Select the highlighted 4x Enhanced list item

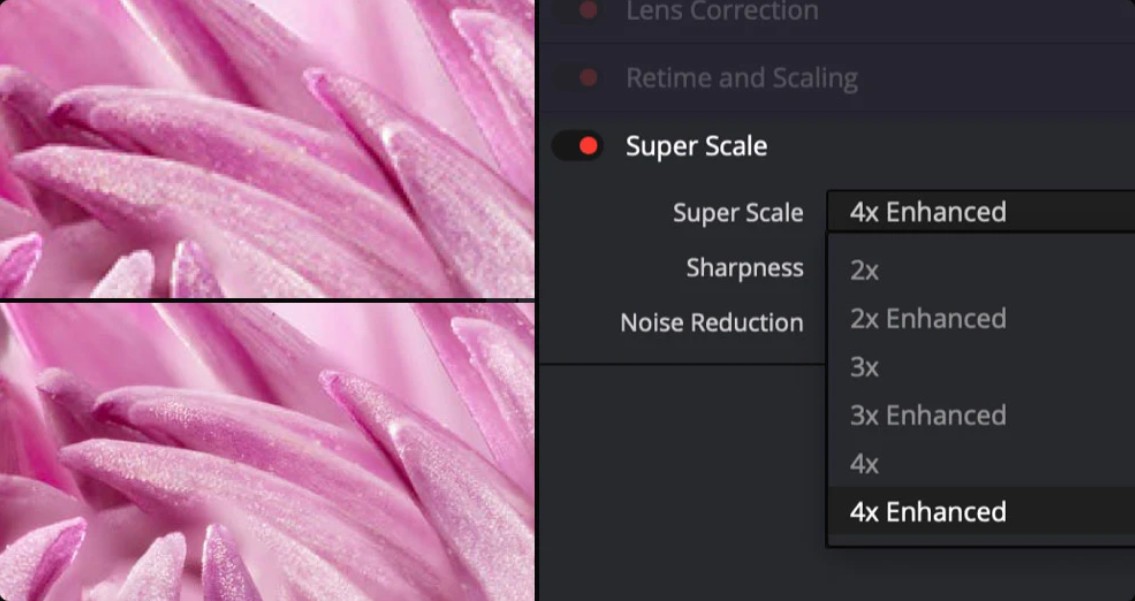click(927, 512)
